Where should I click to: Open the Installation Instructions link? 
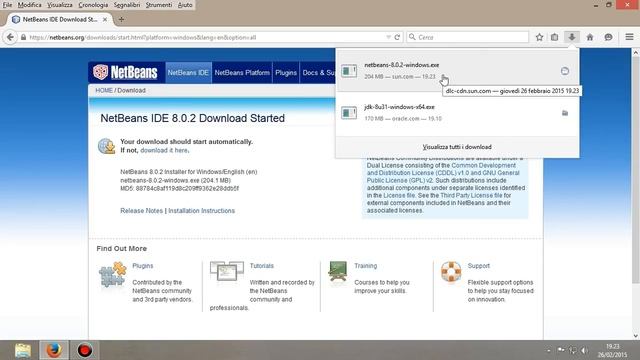202,211
